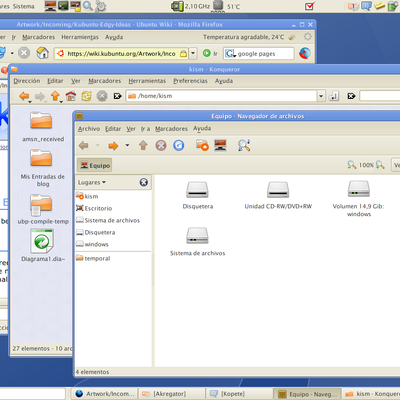Click Konqueror /home/kism location field
Screen dimensions: 400x400
coord(222,96)
